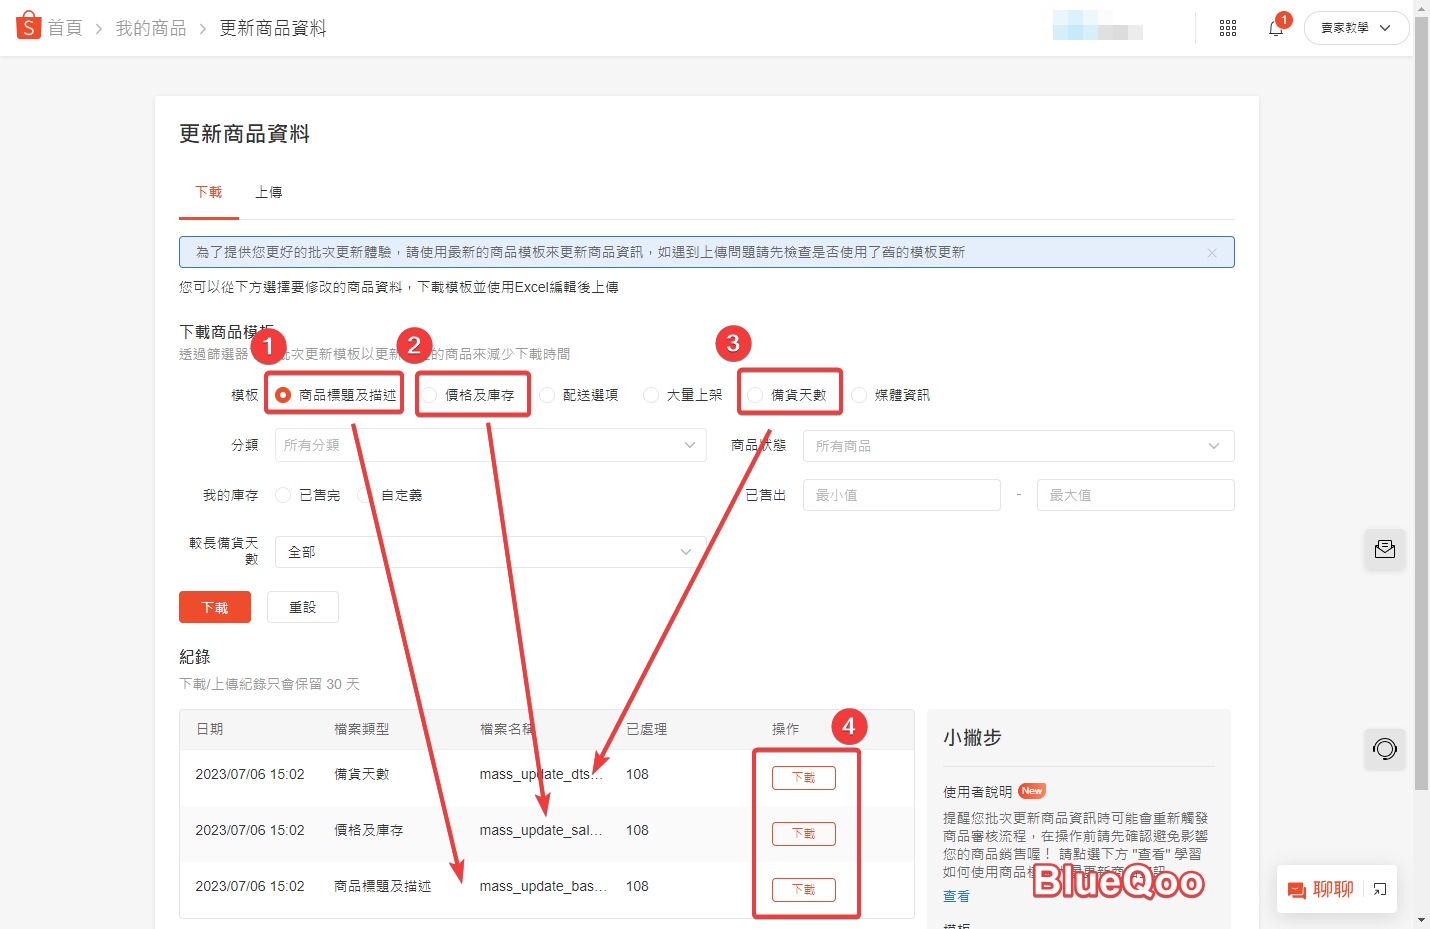Click the 重設 reset button
The image size is (1430, 929).
[x=302, y=607]
